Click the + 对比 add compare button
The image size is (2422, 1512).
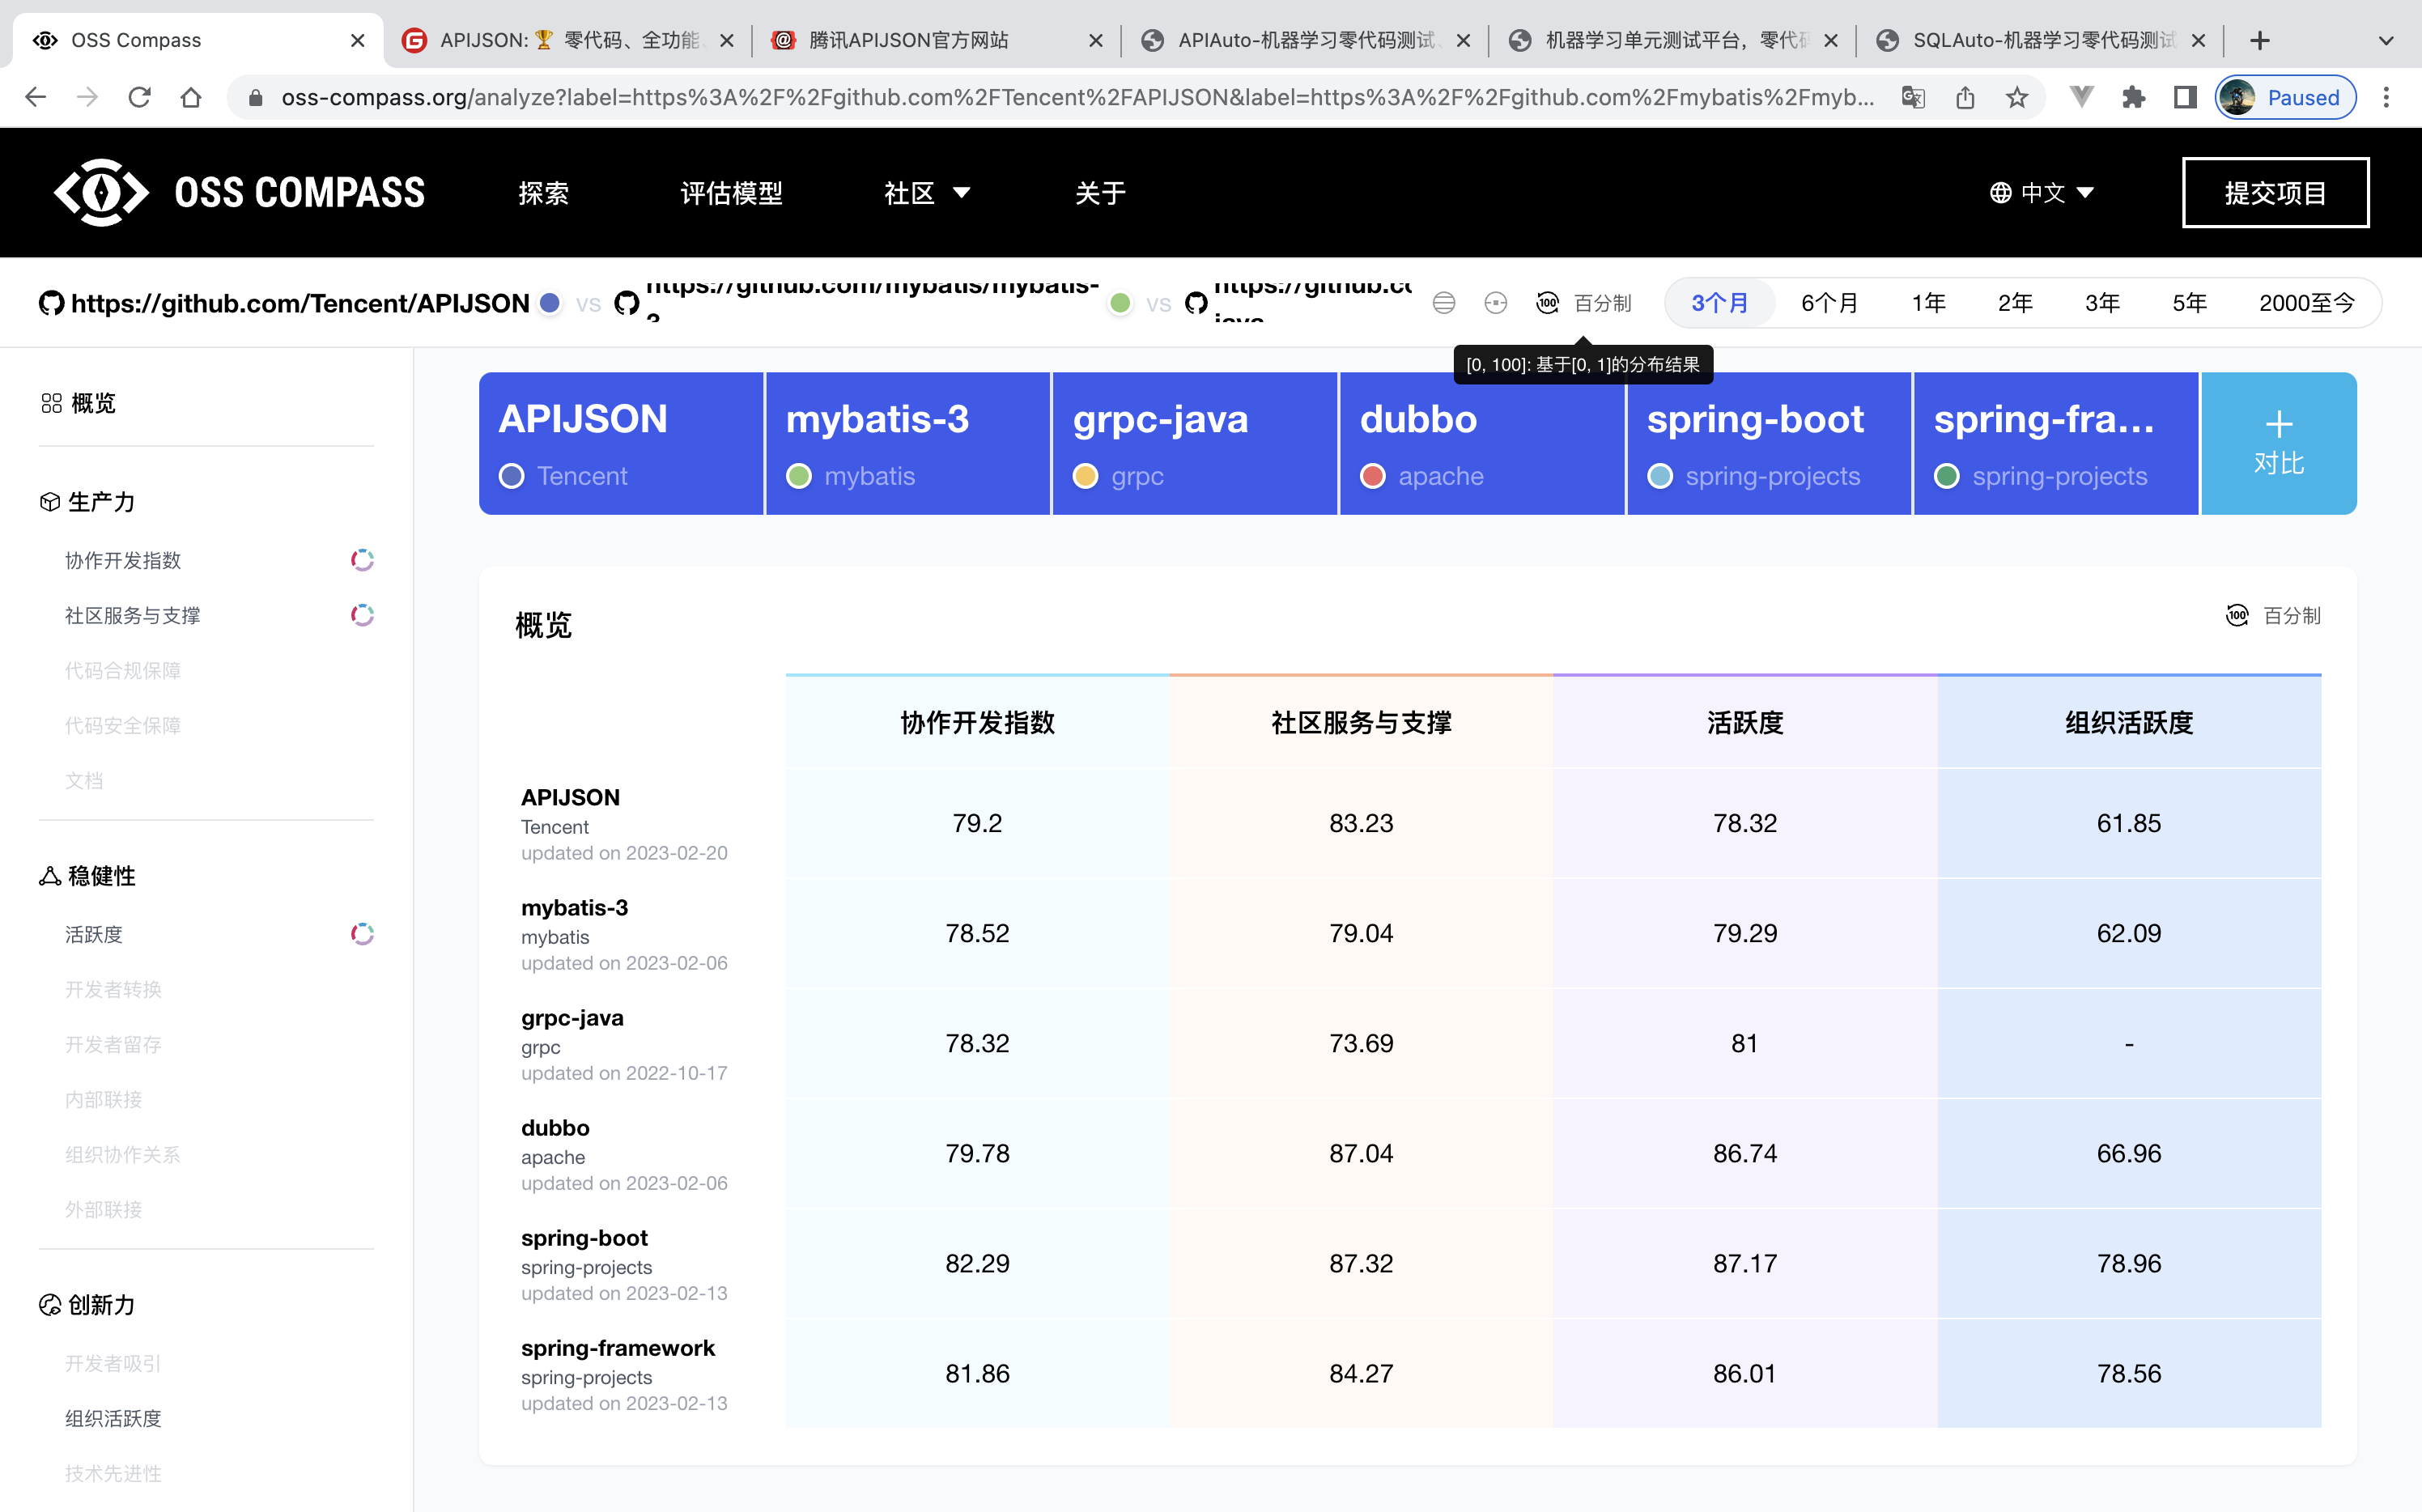click(x=2278, y=443)
